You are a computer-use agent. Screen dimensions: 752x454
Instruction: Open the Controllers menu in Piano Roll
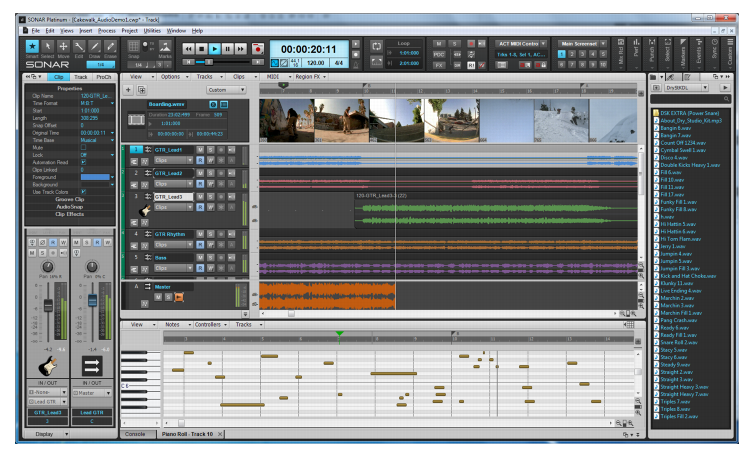point(210,325)
